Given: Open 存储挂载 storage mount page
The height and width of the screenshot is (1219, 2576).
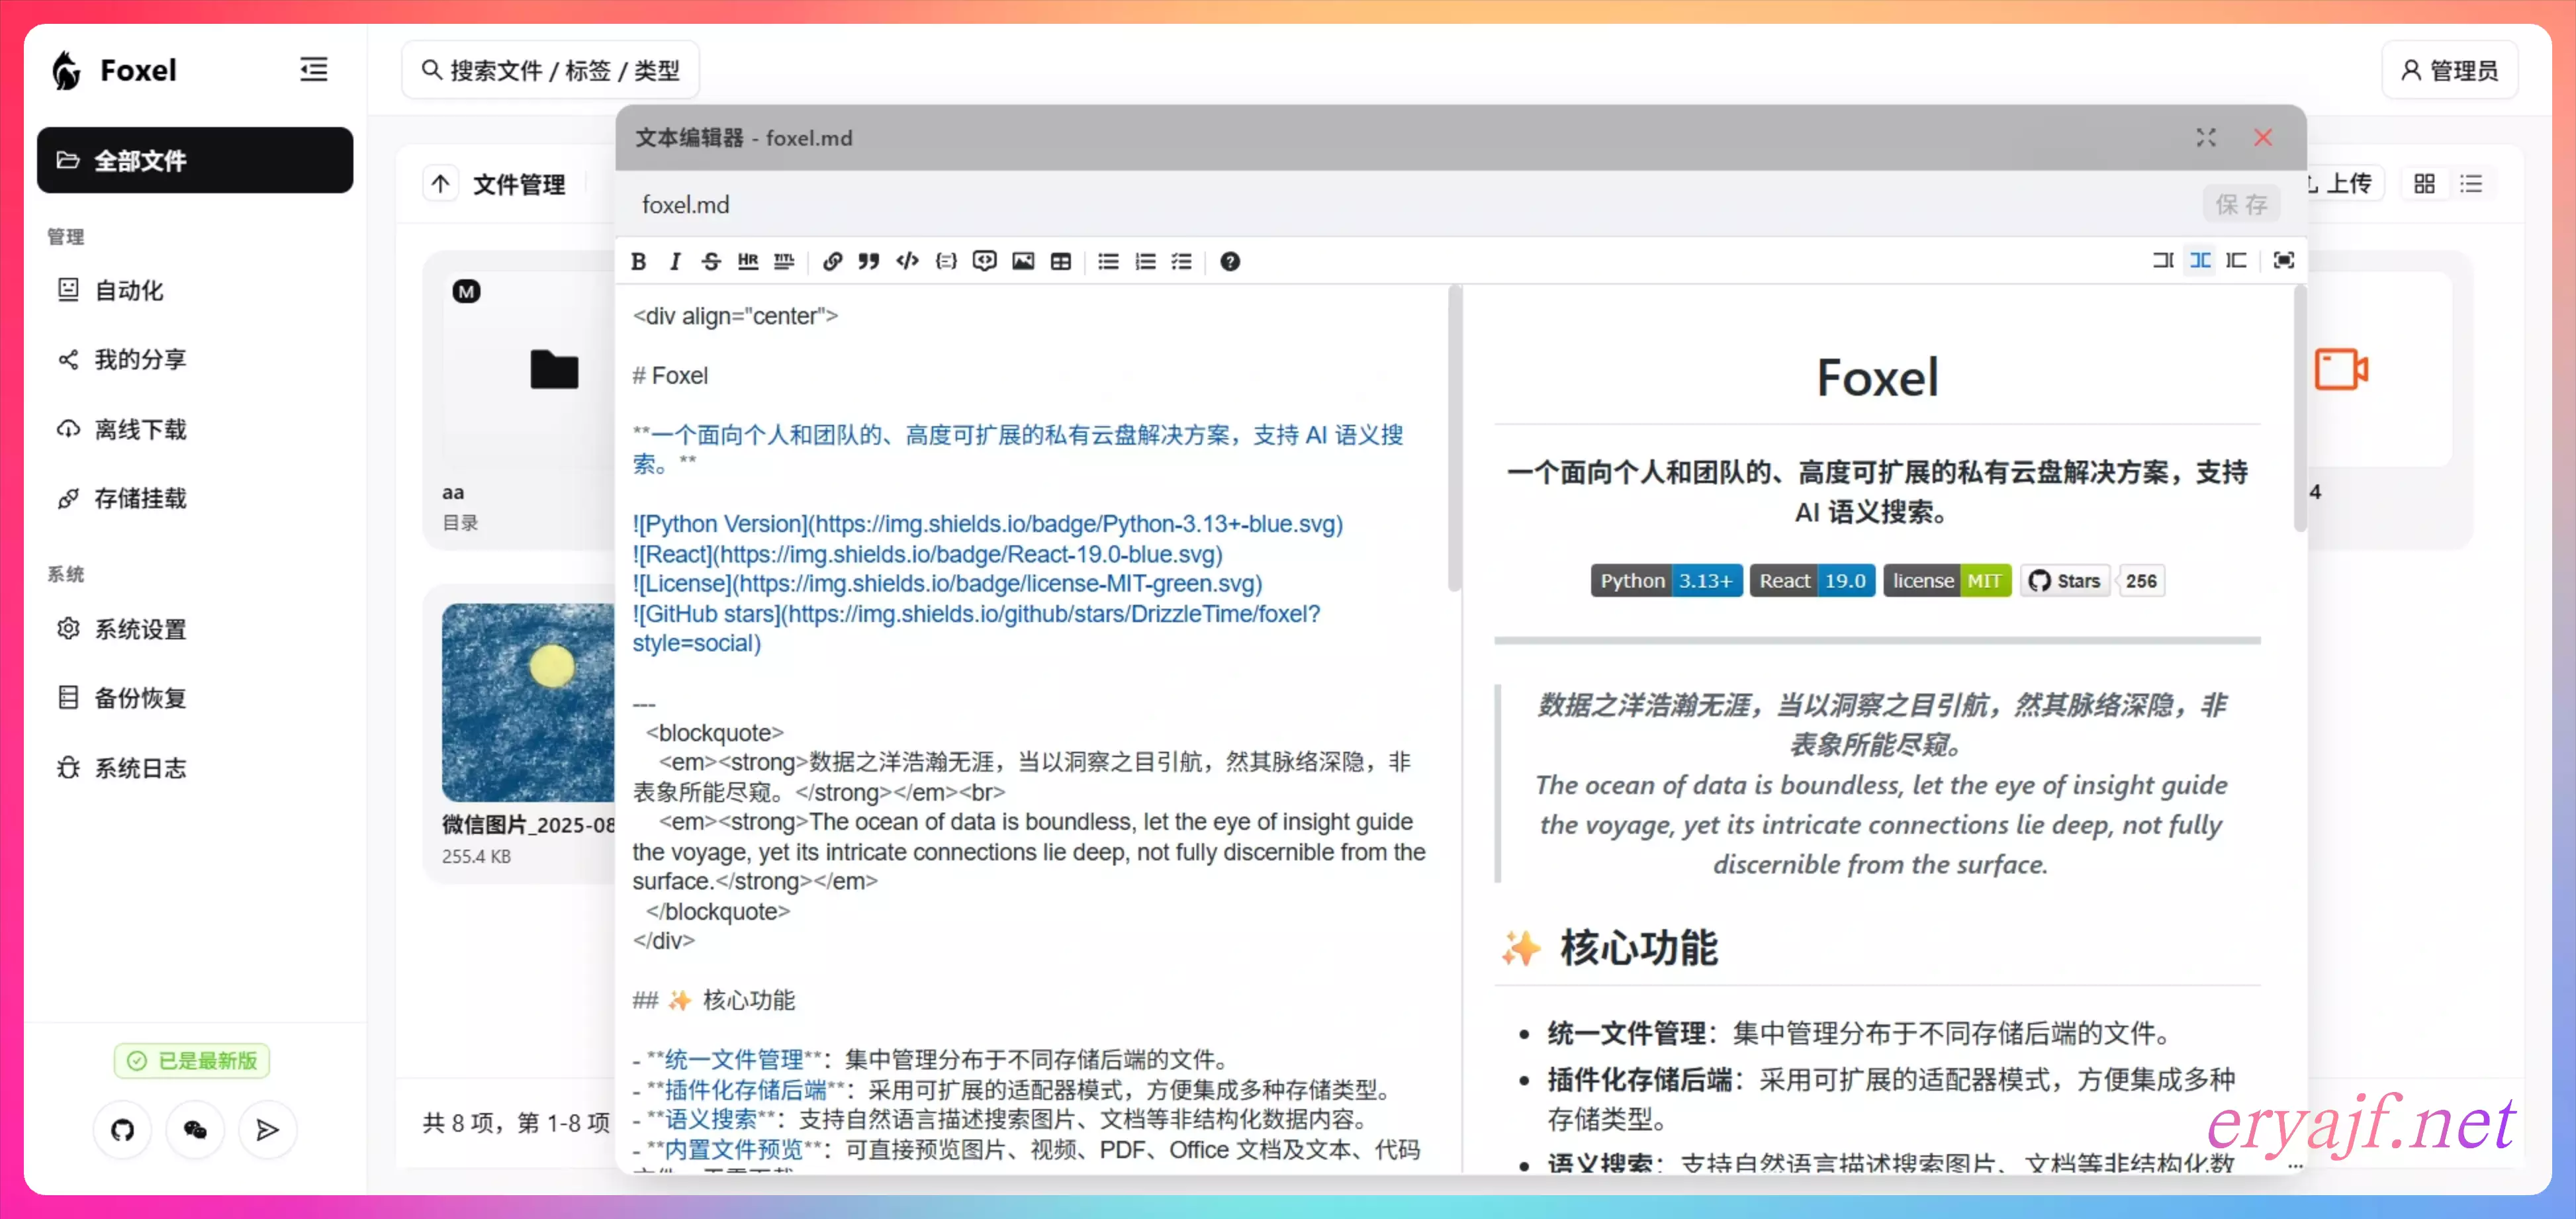Looking at the screenshot, I should 195,498.
